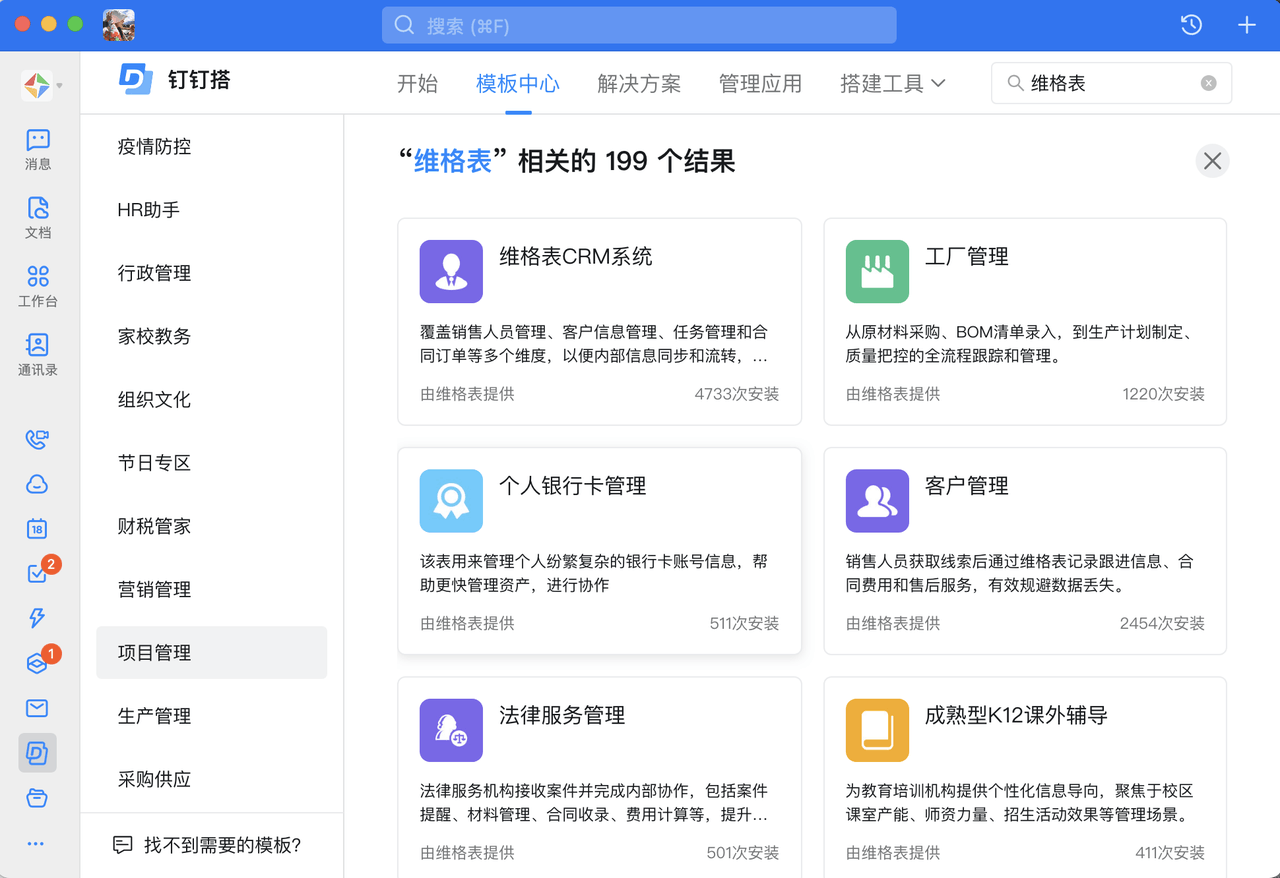Expand the 搭建工具 dropdown menu
1280x878 pixels.
click(x=892, y=84)
